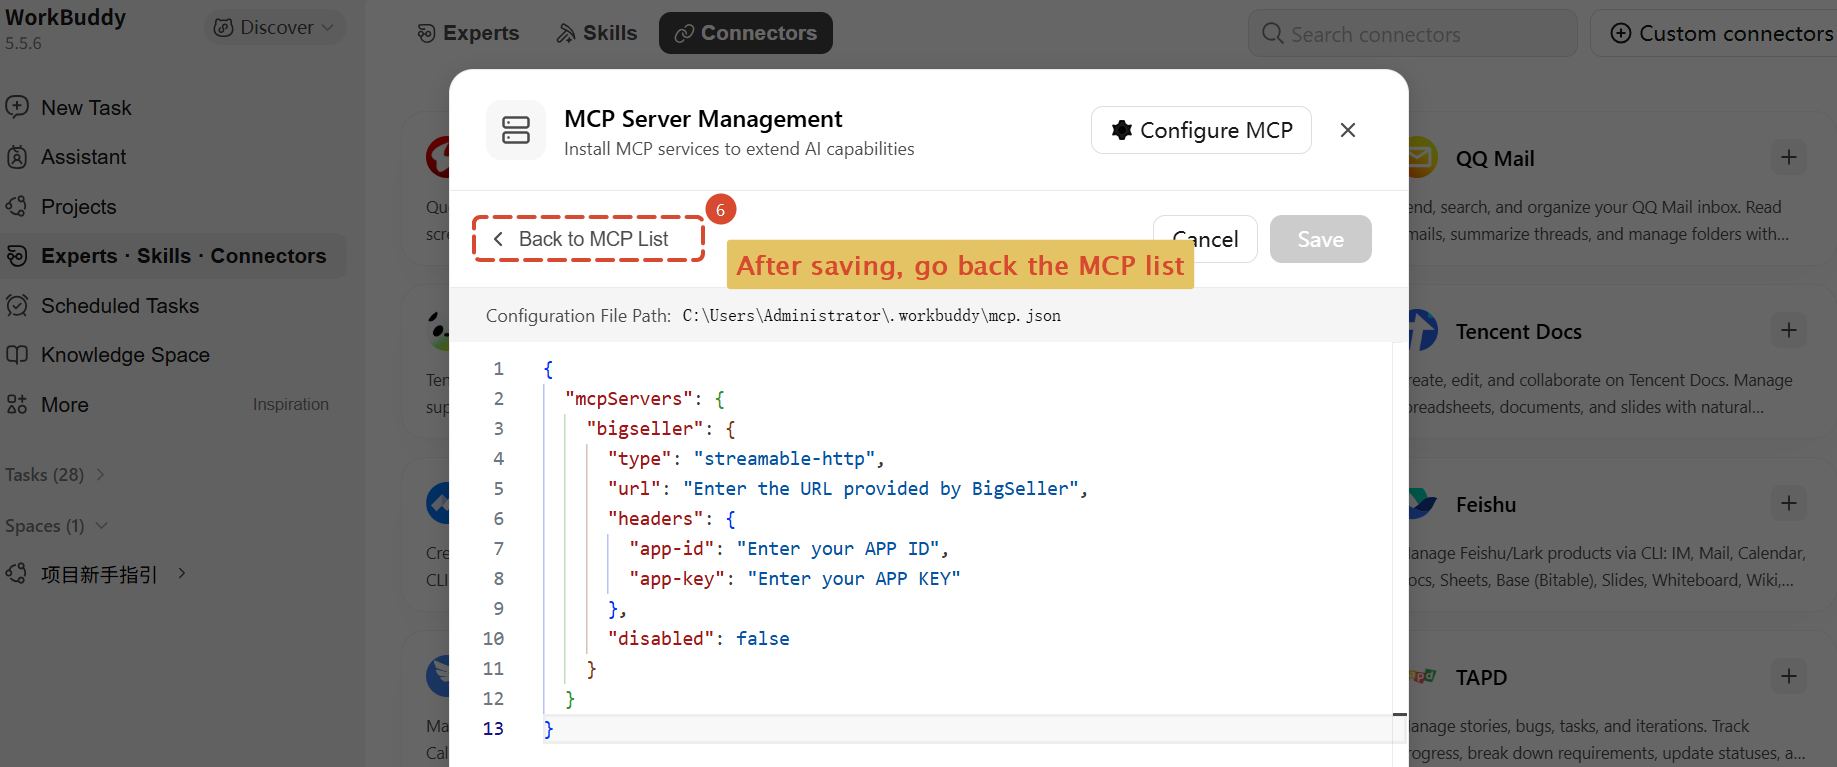
Task: Click the New Task plus icon
Action: click(17, 107)
